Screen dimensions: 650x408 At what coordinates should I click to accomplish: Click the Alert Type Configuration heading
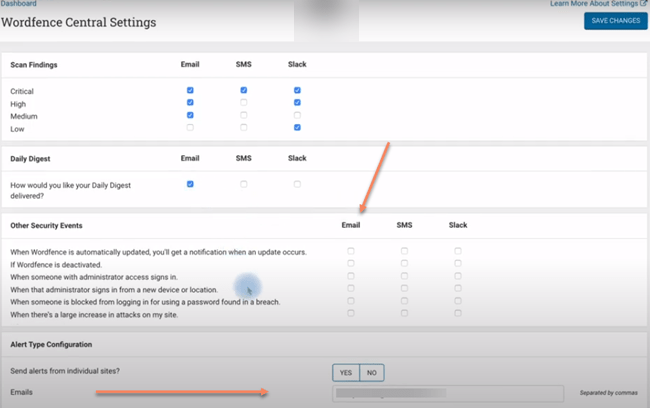(x=51, y=345)
